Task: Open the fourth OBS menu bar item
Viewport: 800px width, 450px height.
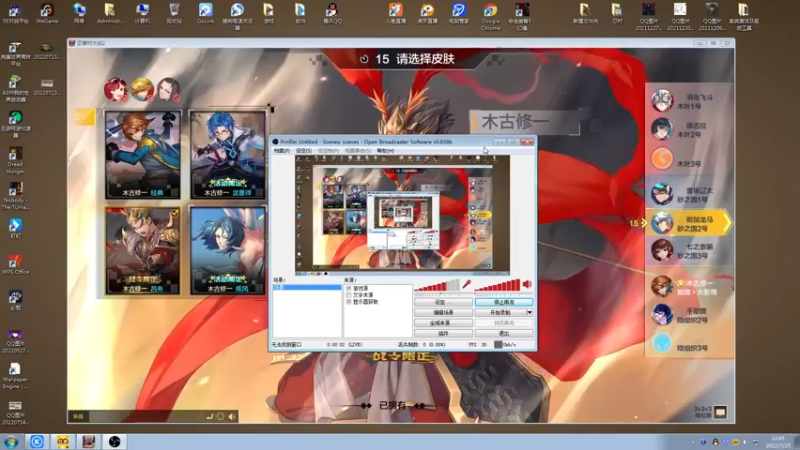Action: [x=358, y=151]
